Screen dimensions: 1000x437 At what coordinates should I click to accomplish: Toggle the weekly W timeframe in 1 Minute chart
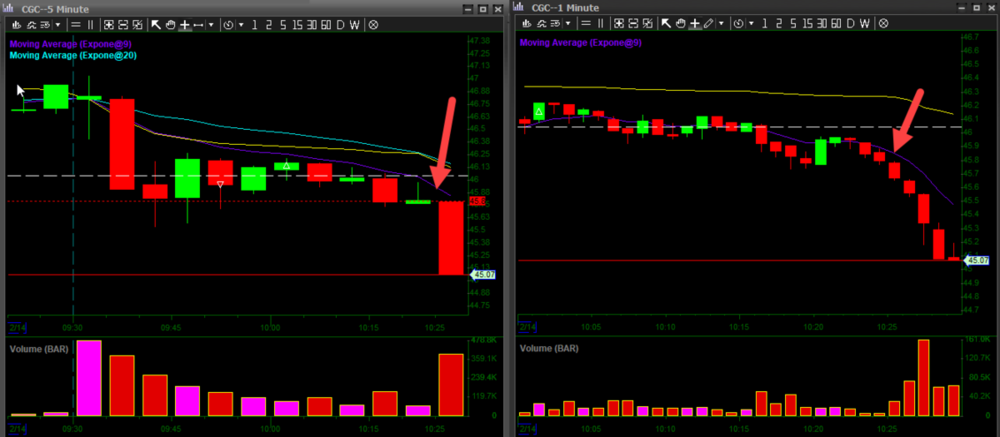tap(865, 22)
